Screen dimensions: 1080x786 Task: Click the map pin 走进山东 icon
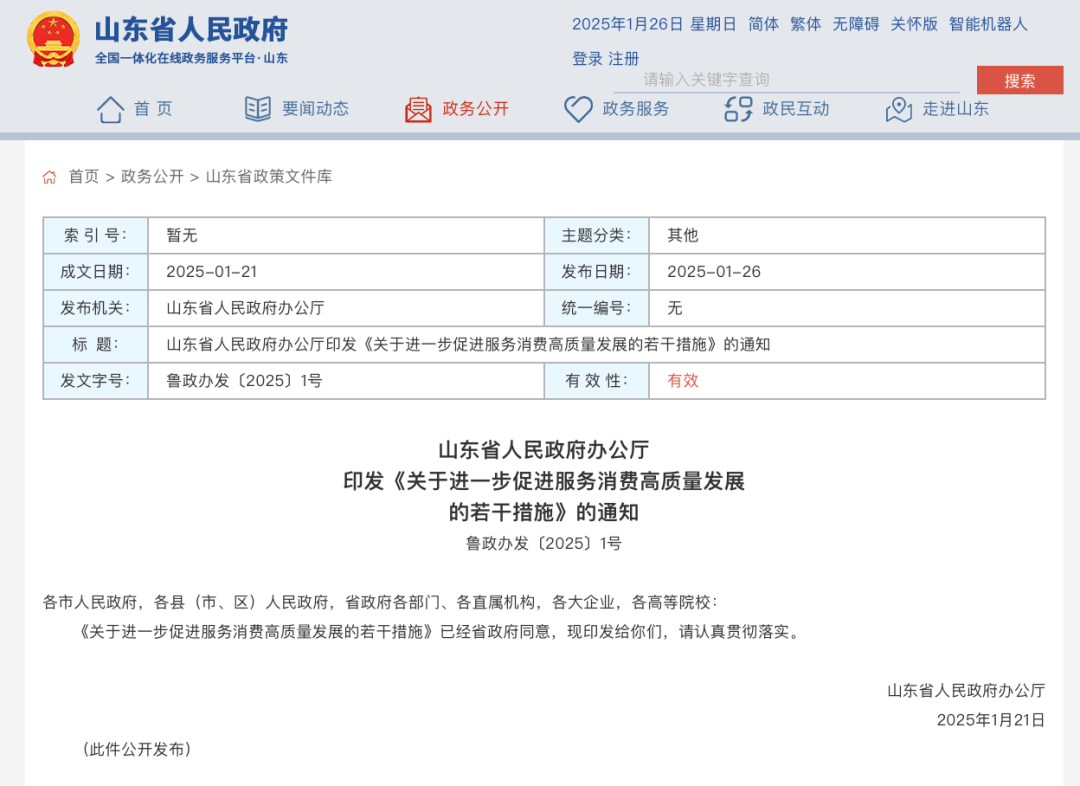pyautogui.click(x=898, y=109)
